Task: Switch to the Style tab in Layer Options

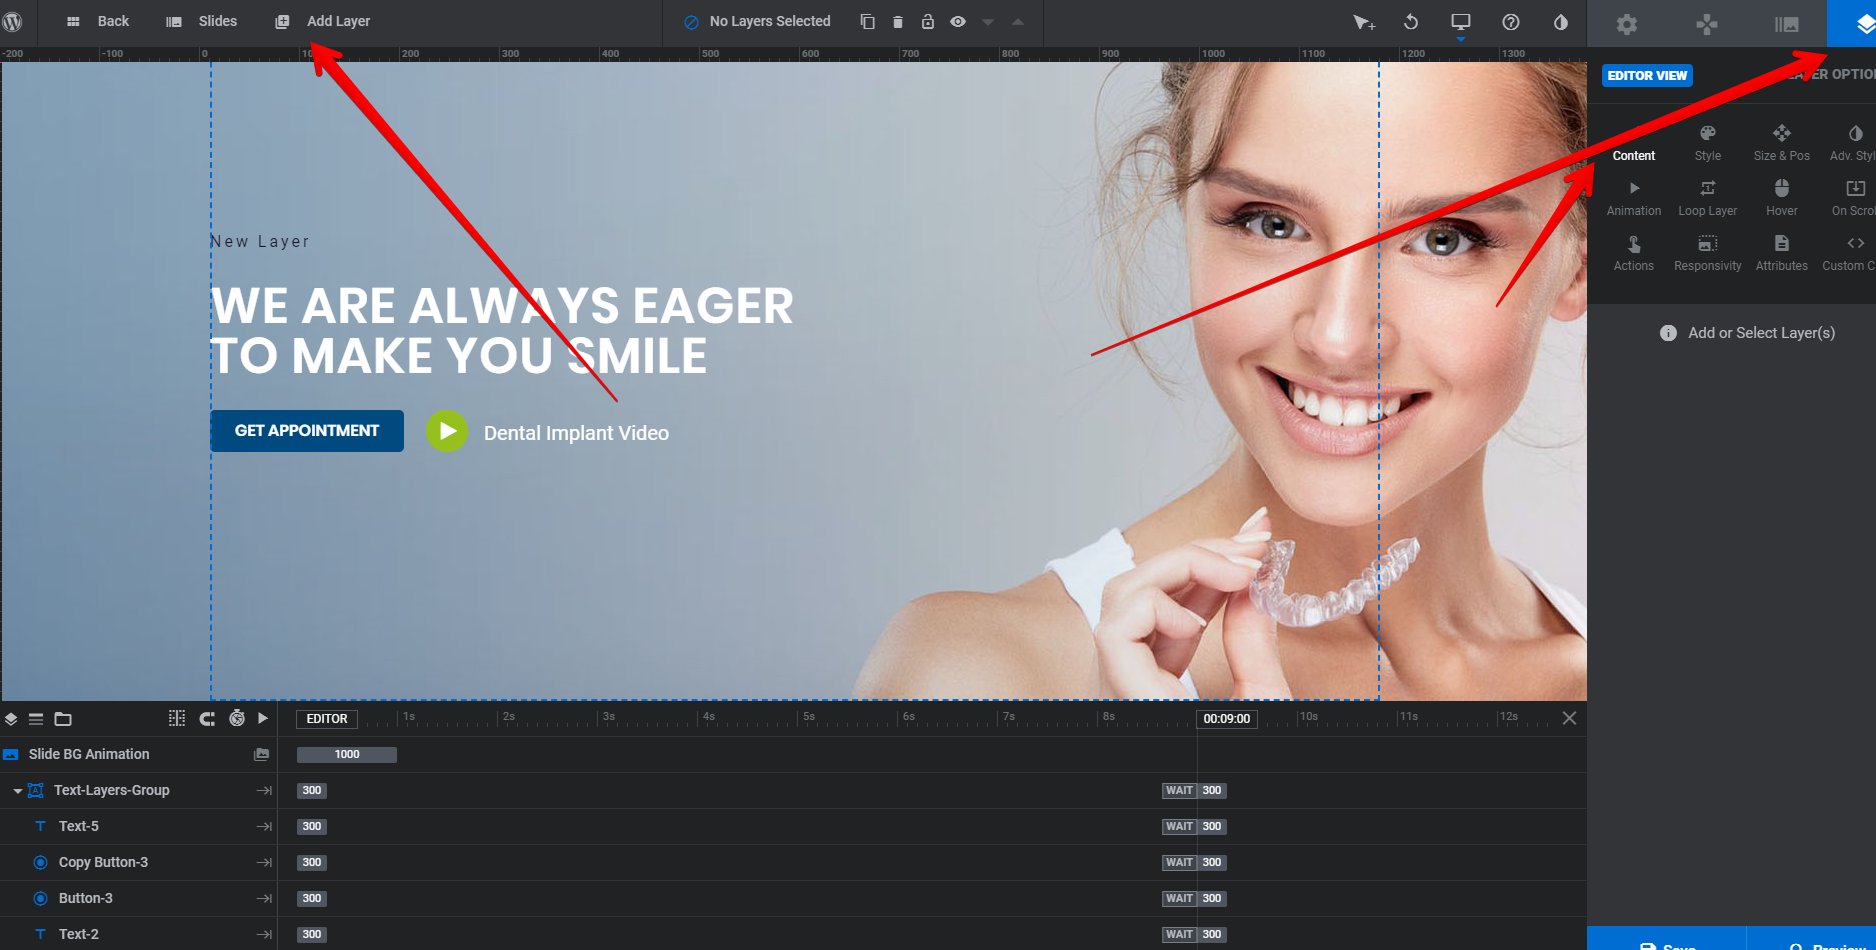Action: [1707, 141]
